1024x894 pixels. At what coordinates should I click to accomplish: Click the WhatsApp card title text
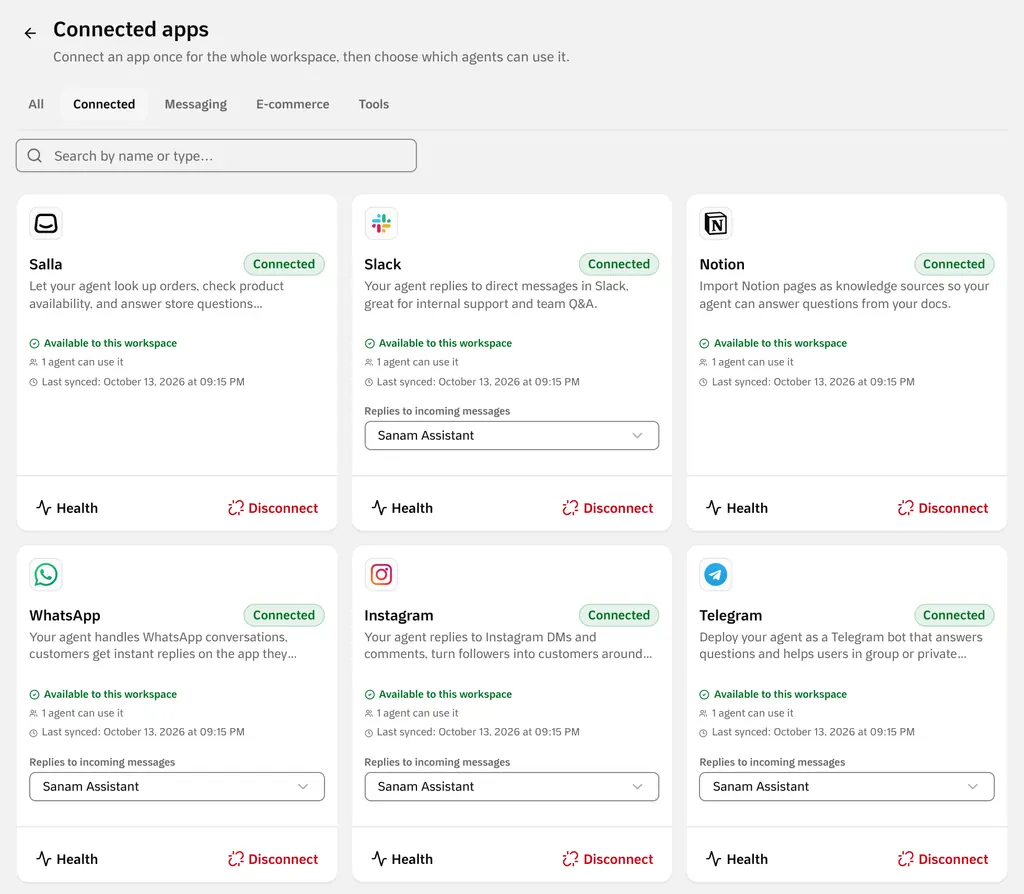coord(65,615)
